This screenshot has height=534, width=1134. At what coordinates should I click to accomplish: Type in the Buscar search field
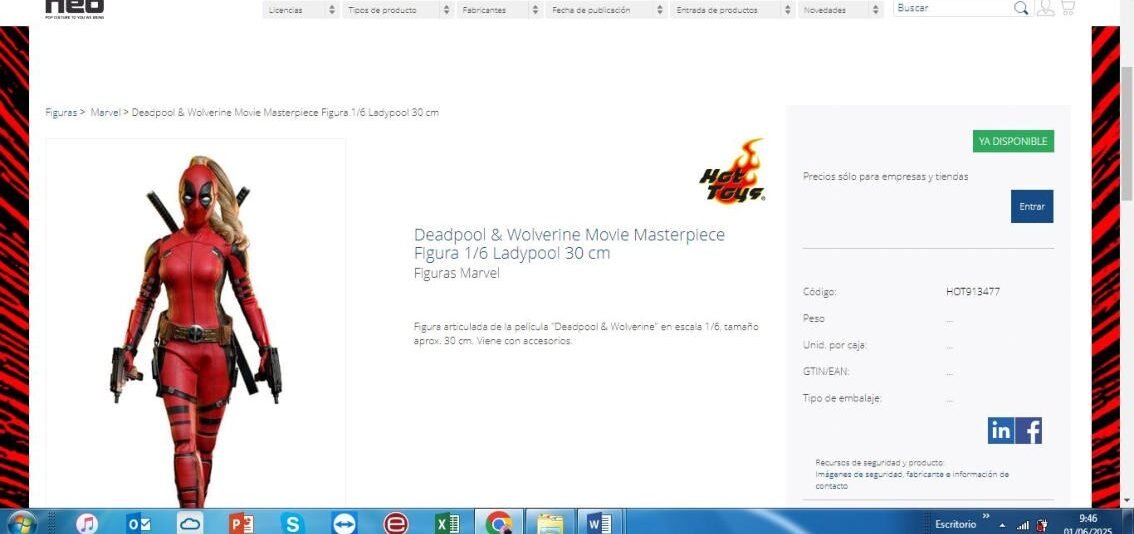click(952, 8)
